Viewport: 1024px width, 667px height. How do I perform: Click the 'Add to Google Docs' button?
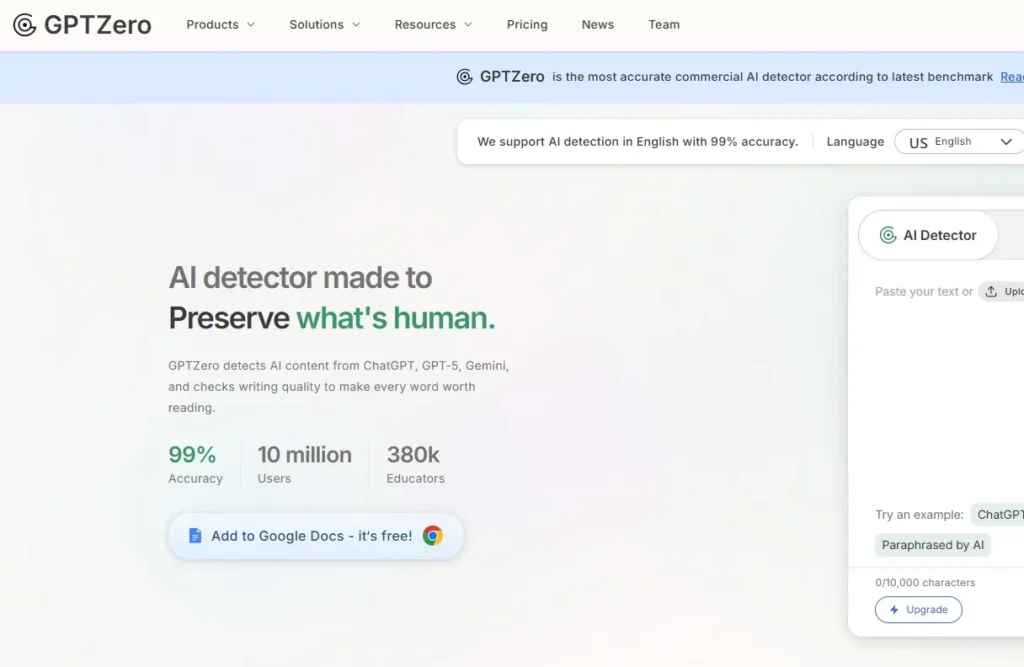pos(315,535)
